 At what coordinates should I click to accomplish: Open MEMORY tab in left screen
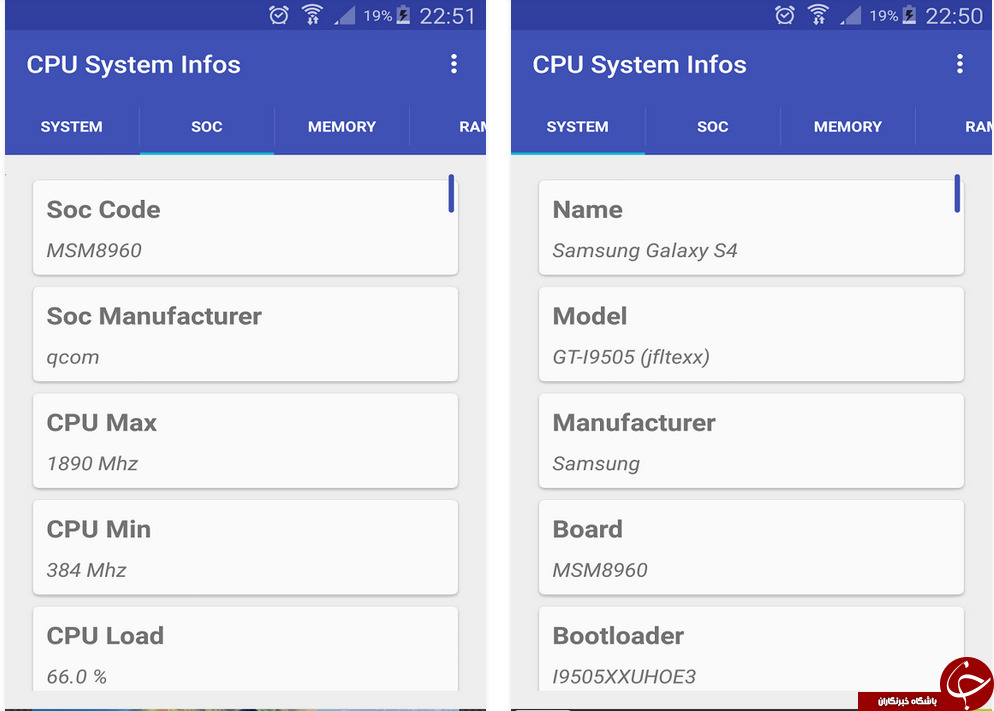342,127
